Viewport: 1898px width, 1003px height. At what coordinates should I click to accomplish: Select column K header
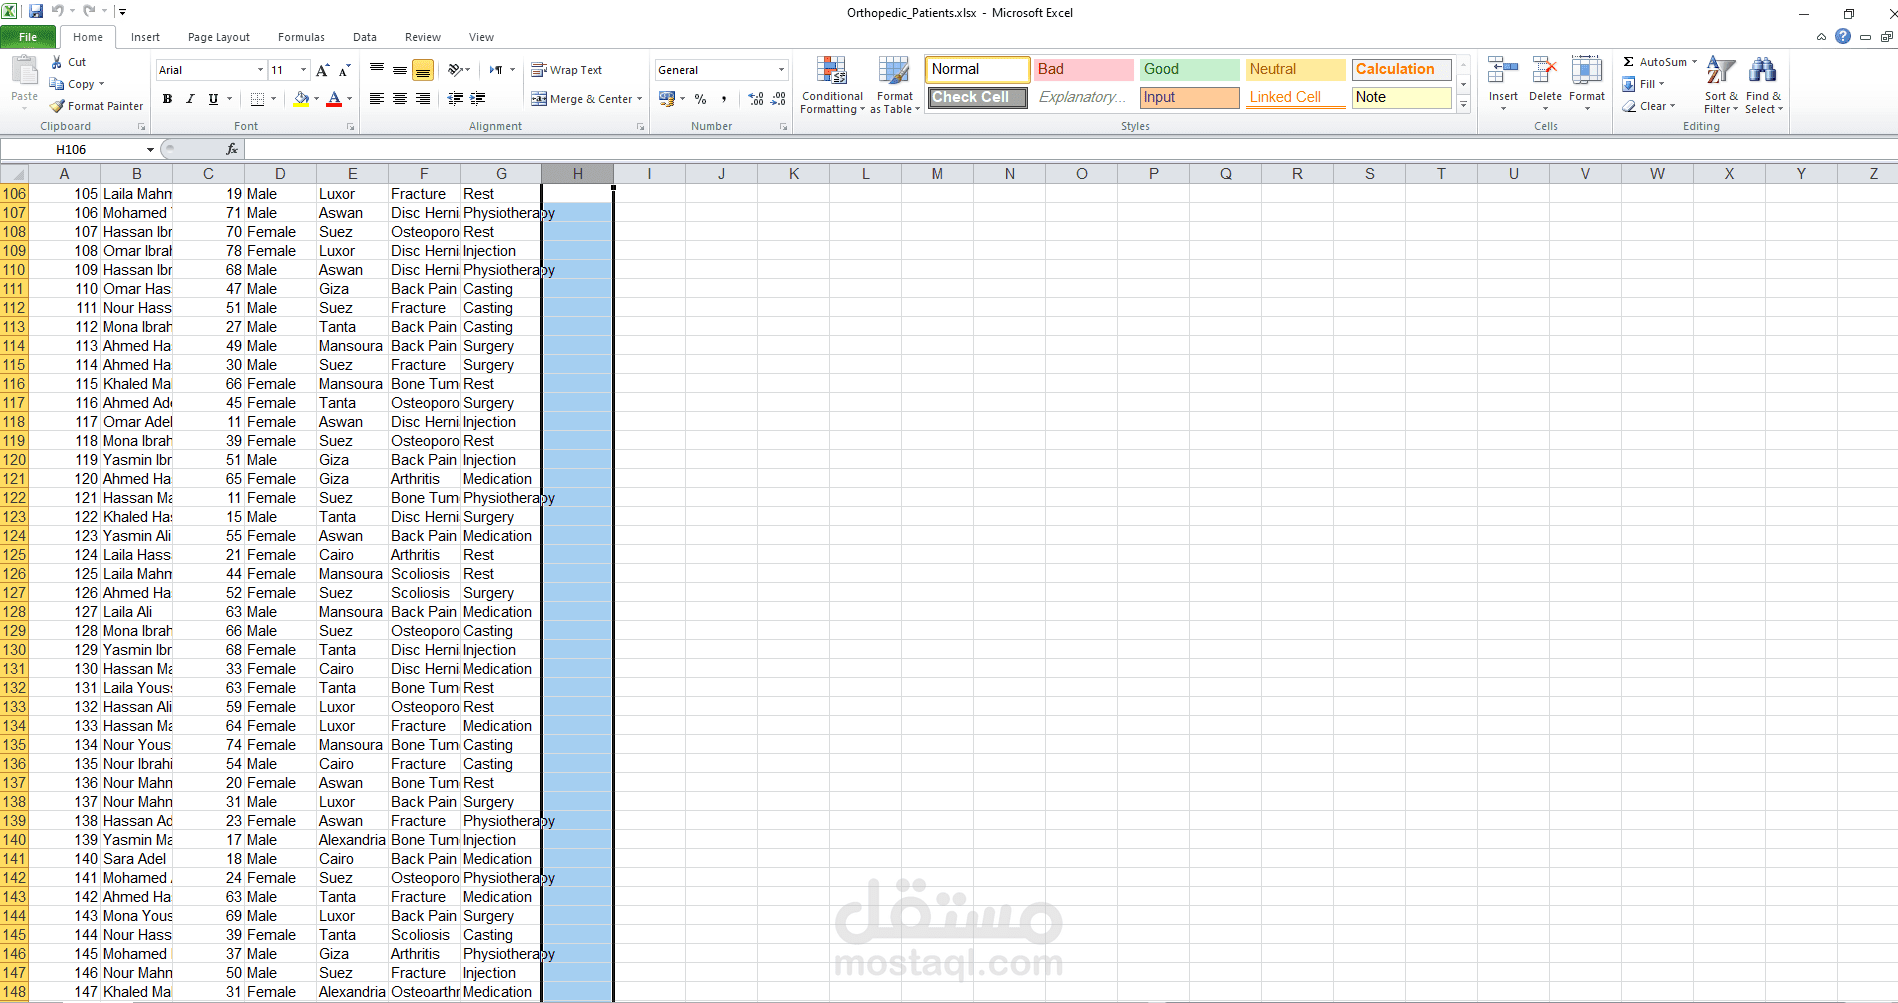pos(793,174)
